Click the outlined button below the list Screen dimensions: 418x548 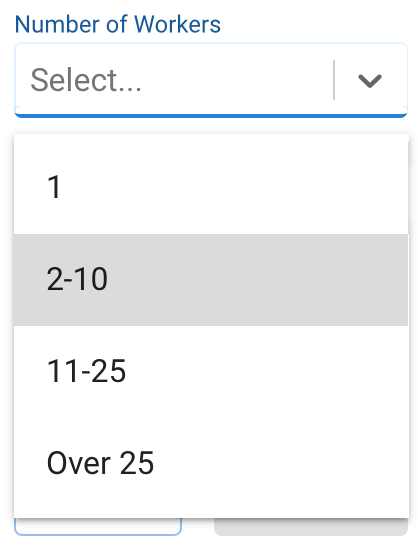(98, 527)
